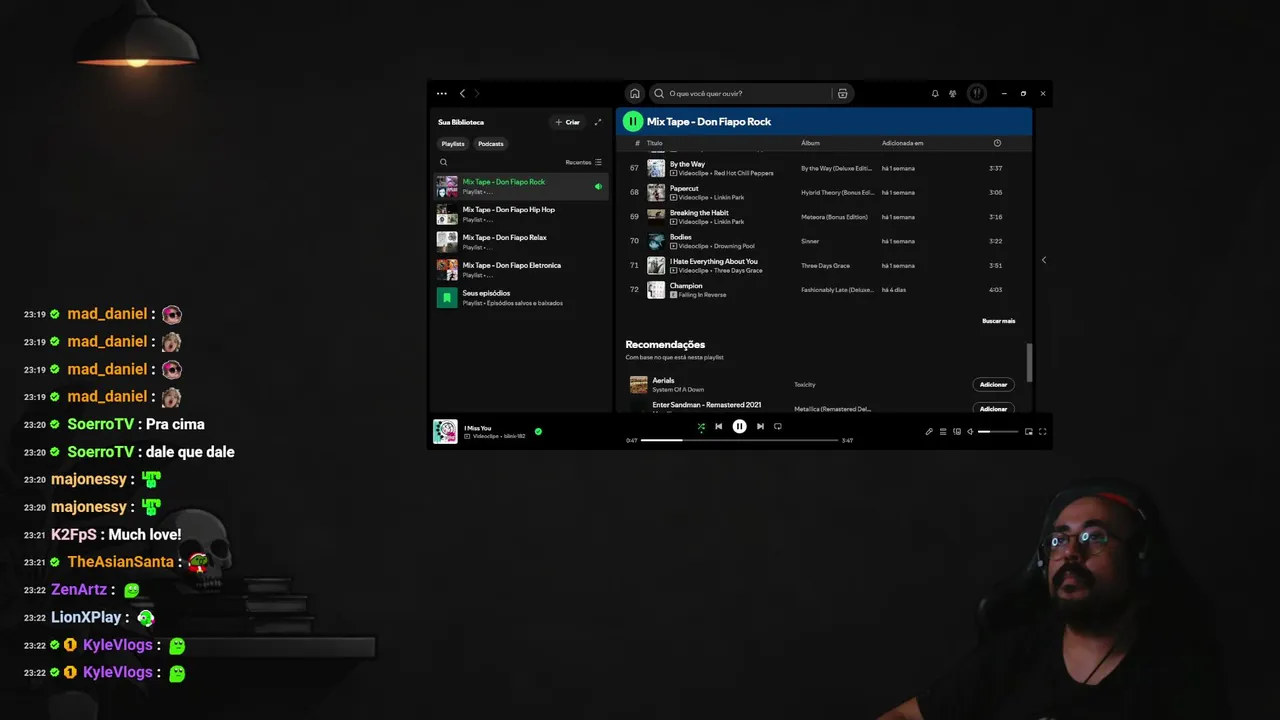
Task: Open the play queue icon
Action: click(x=943, y=431)
